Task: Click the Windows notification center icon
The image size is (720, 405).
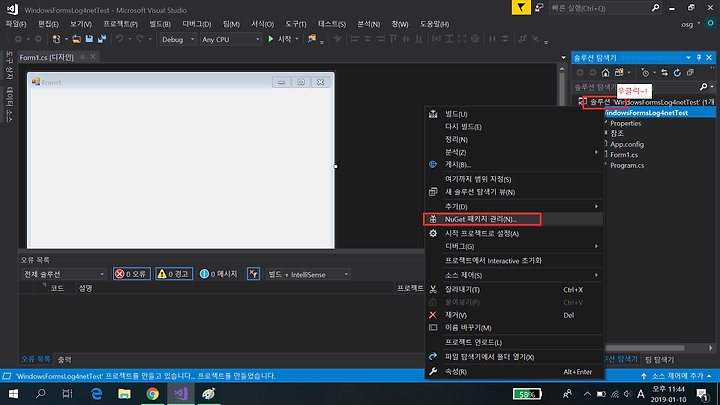Action: [x=702, y=394]
